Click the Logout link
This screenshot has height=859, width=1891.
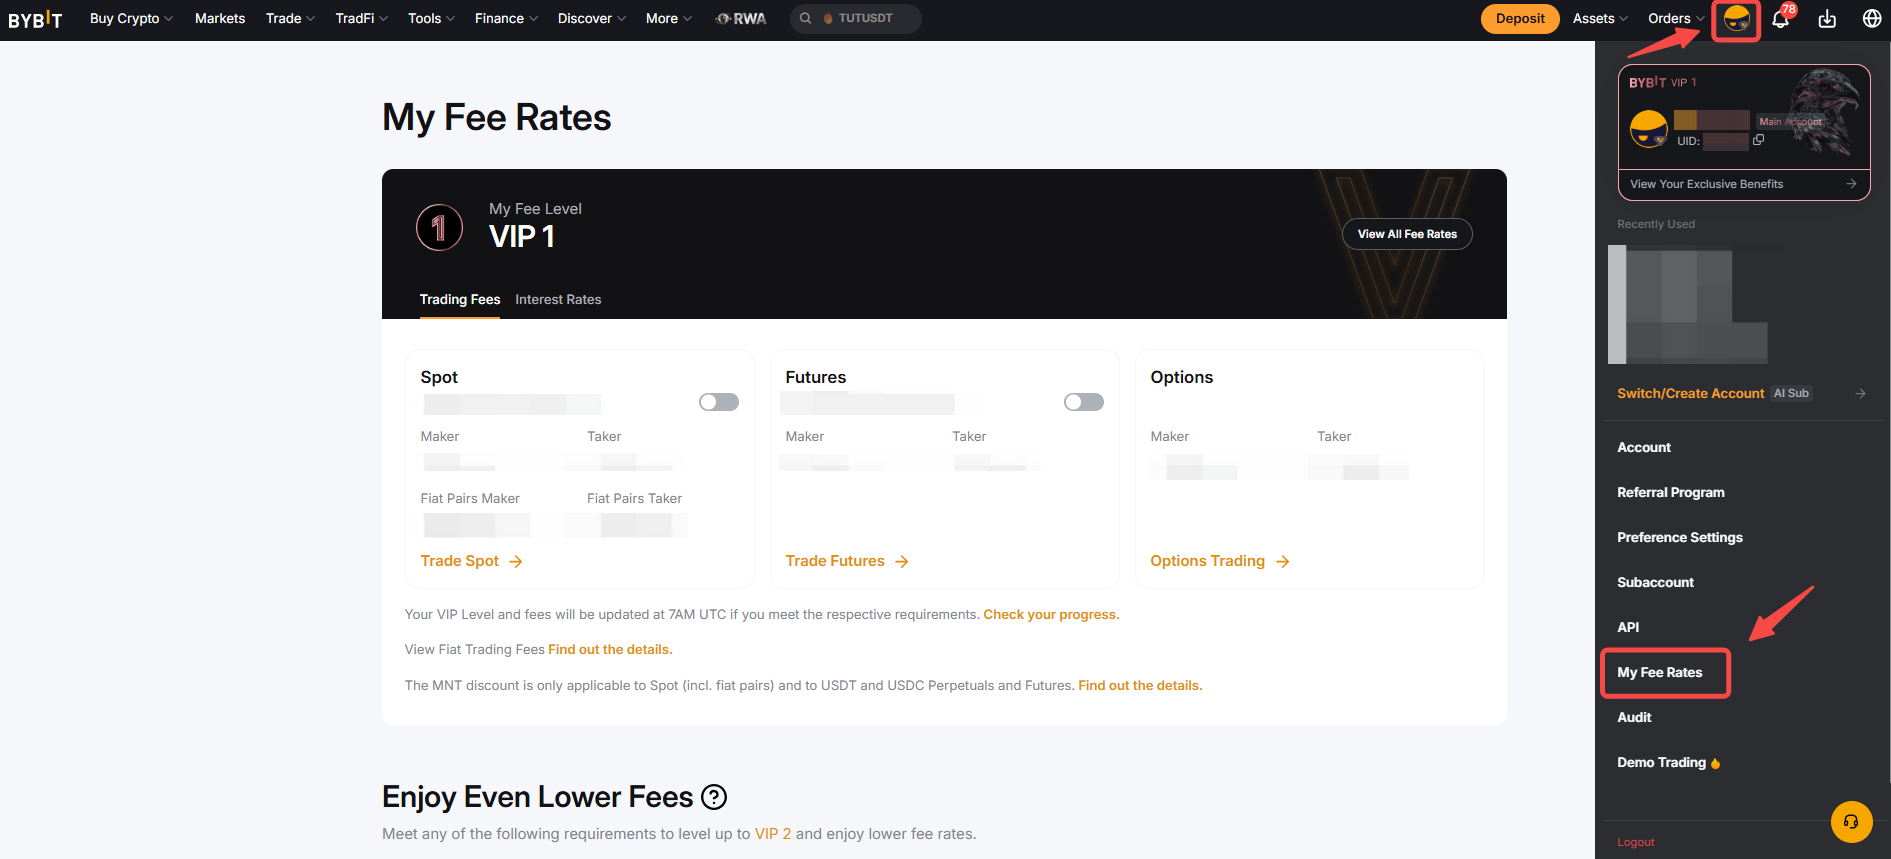1636,842
